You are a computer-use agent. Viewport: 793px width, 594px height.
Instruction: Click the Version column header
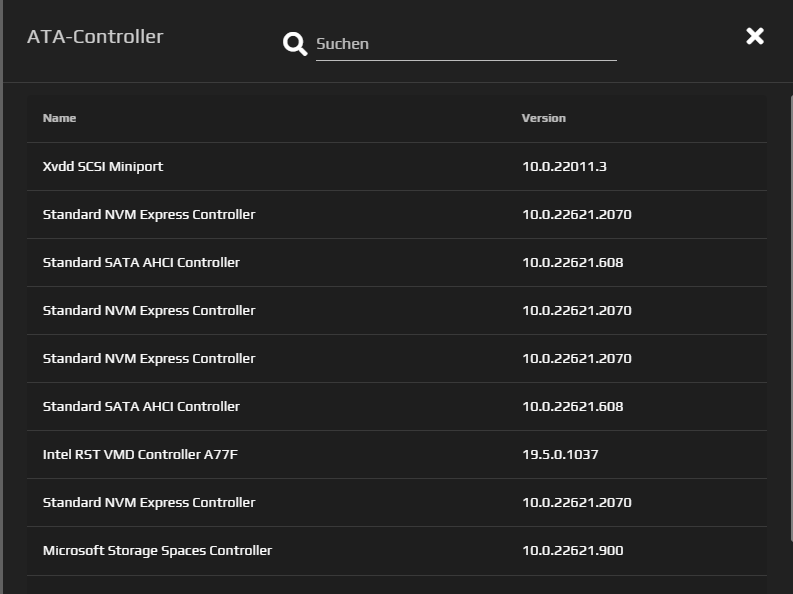coord(543,118)
